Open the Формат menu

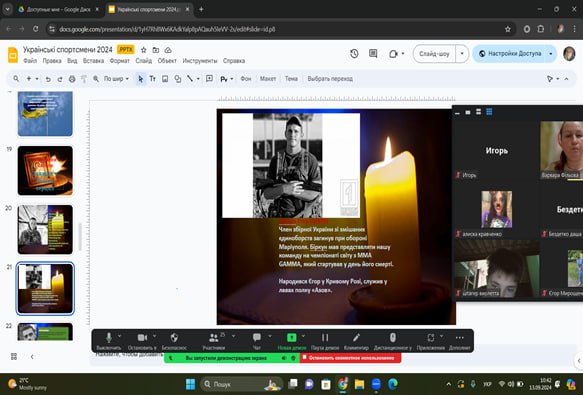pos(120,61)
